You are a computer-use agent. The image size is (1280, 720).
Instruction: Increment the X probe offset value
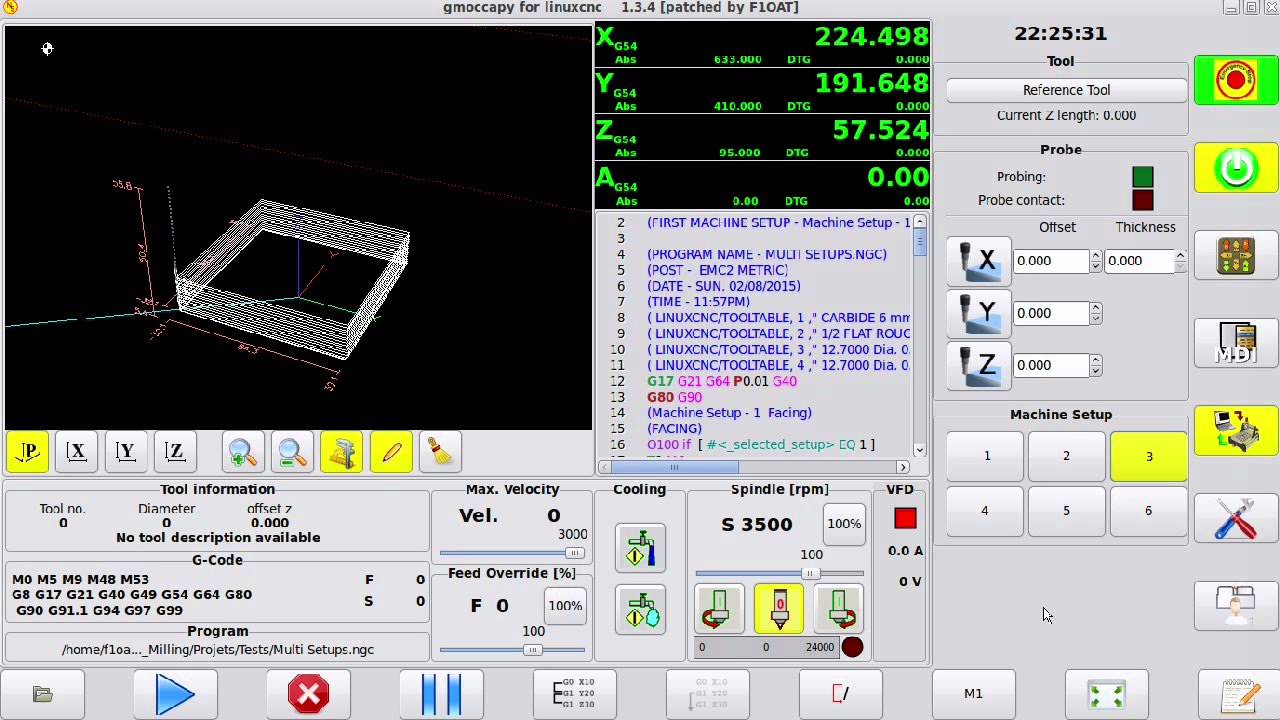(x=1095, y=255)
